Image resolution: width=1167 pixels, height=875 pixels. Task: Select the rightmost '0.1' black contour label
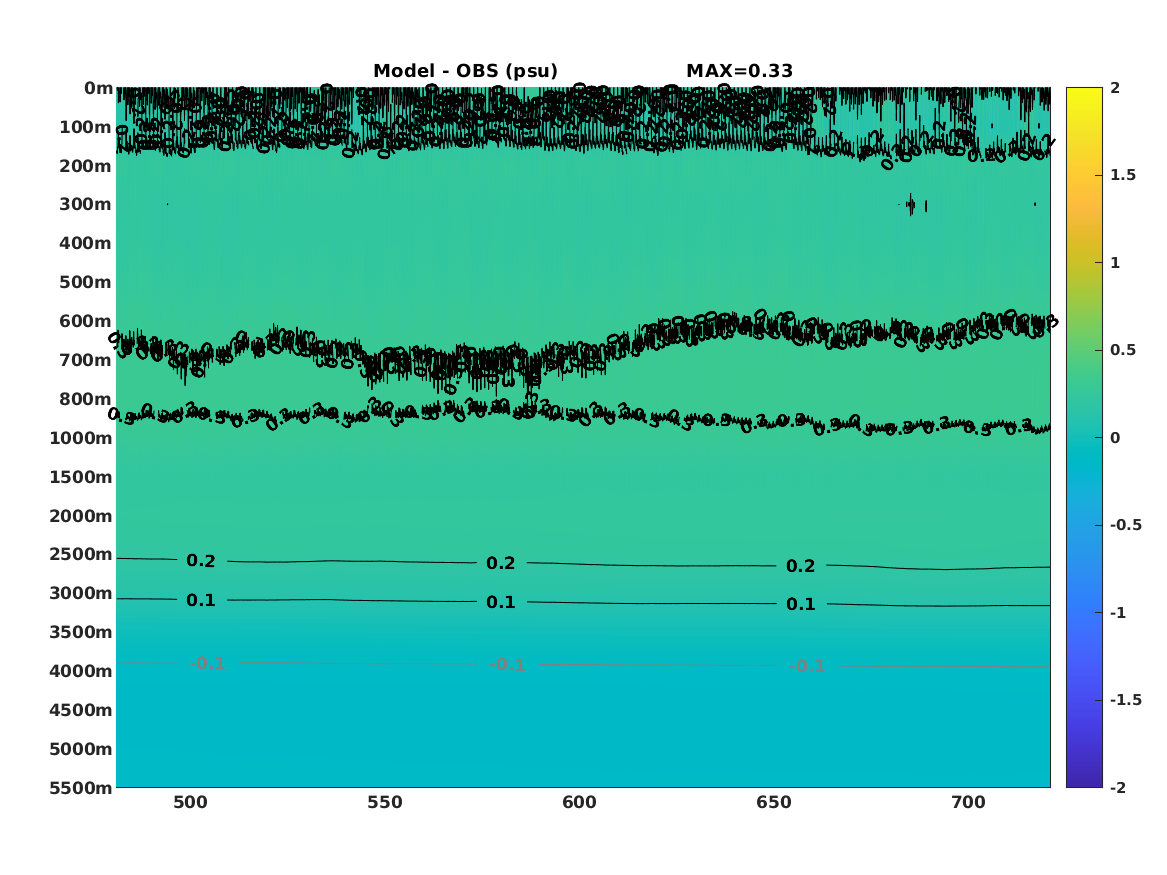[x=801, y=604]
